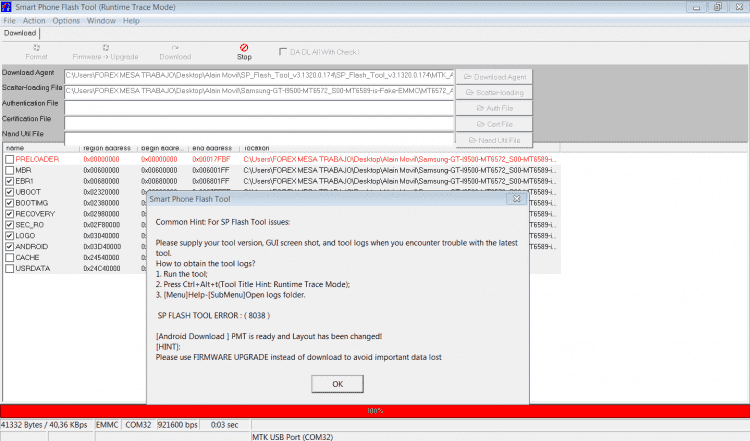
Task: Click the Auth File button
Action: point(494,108)
